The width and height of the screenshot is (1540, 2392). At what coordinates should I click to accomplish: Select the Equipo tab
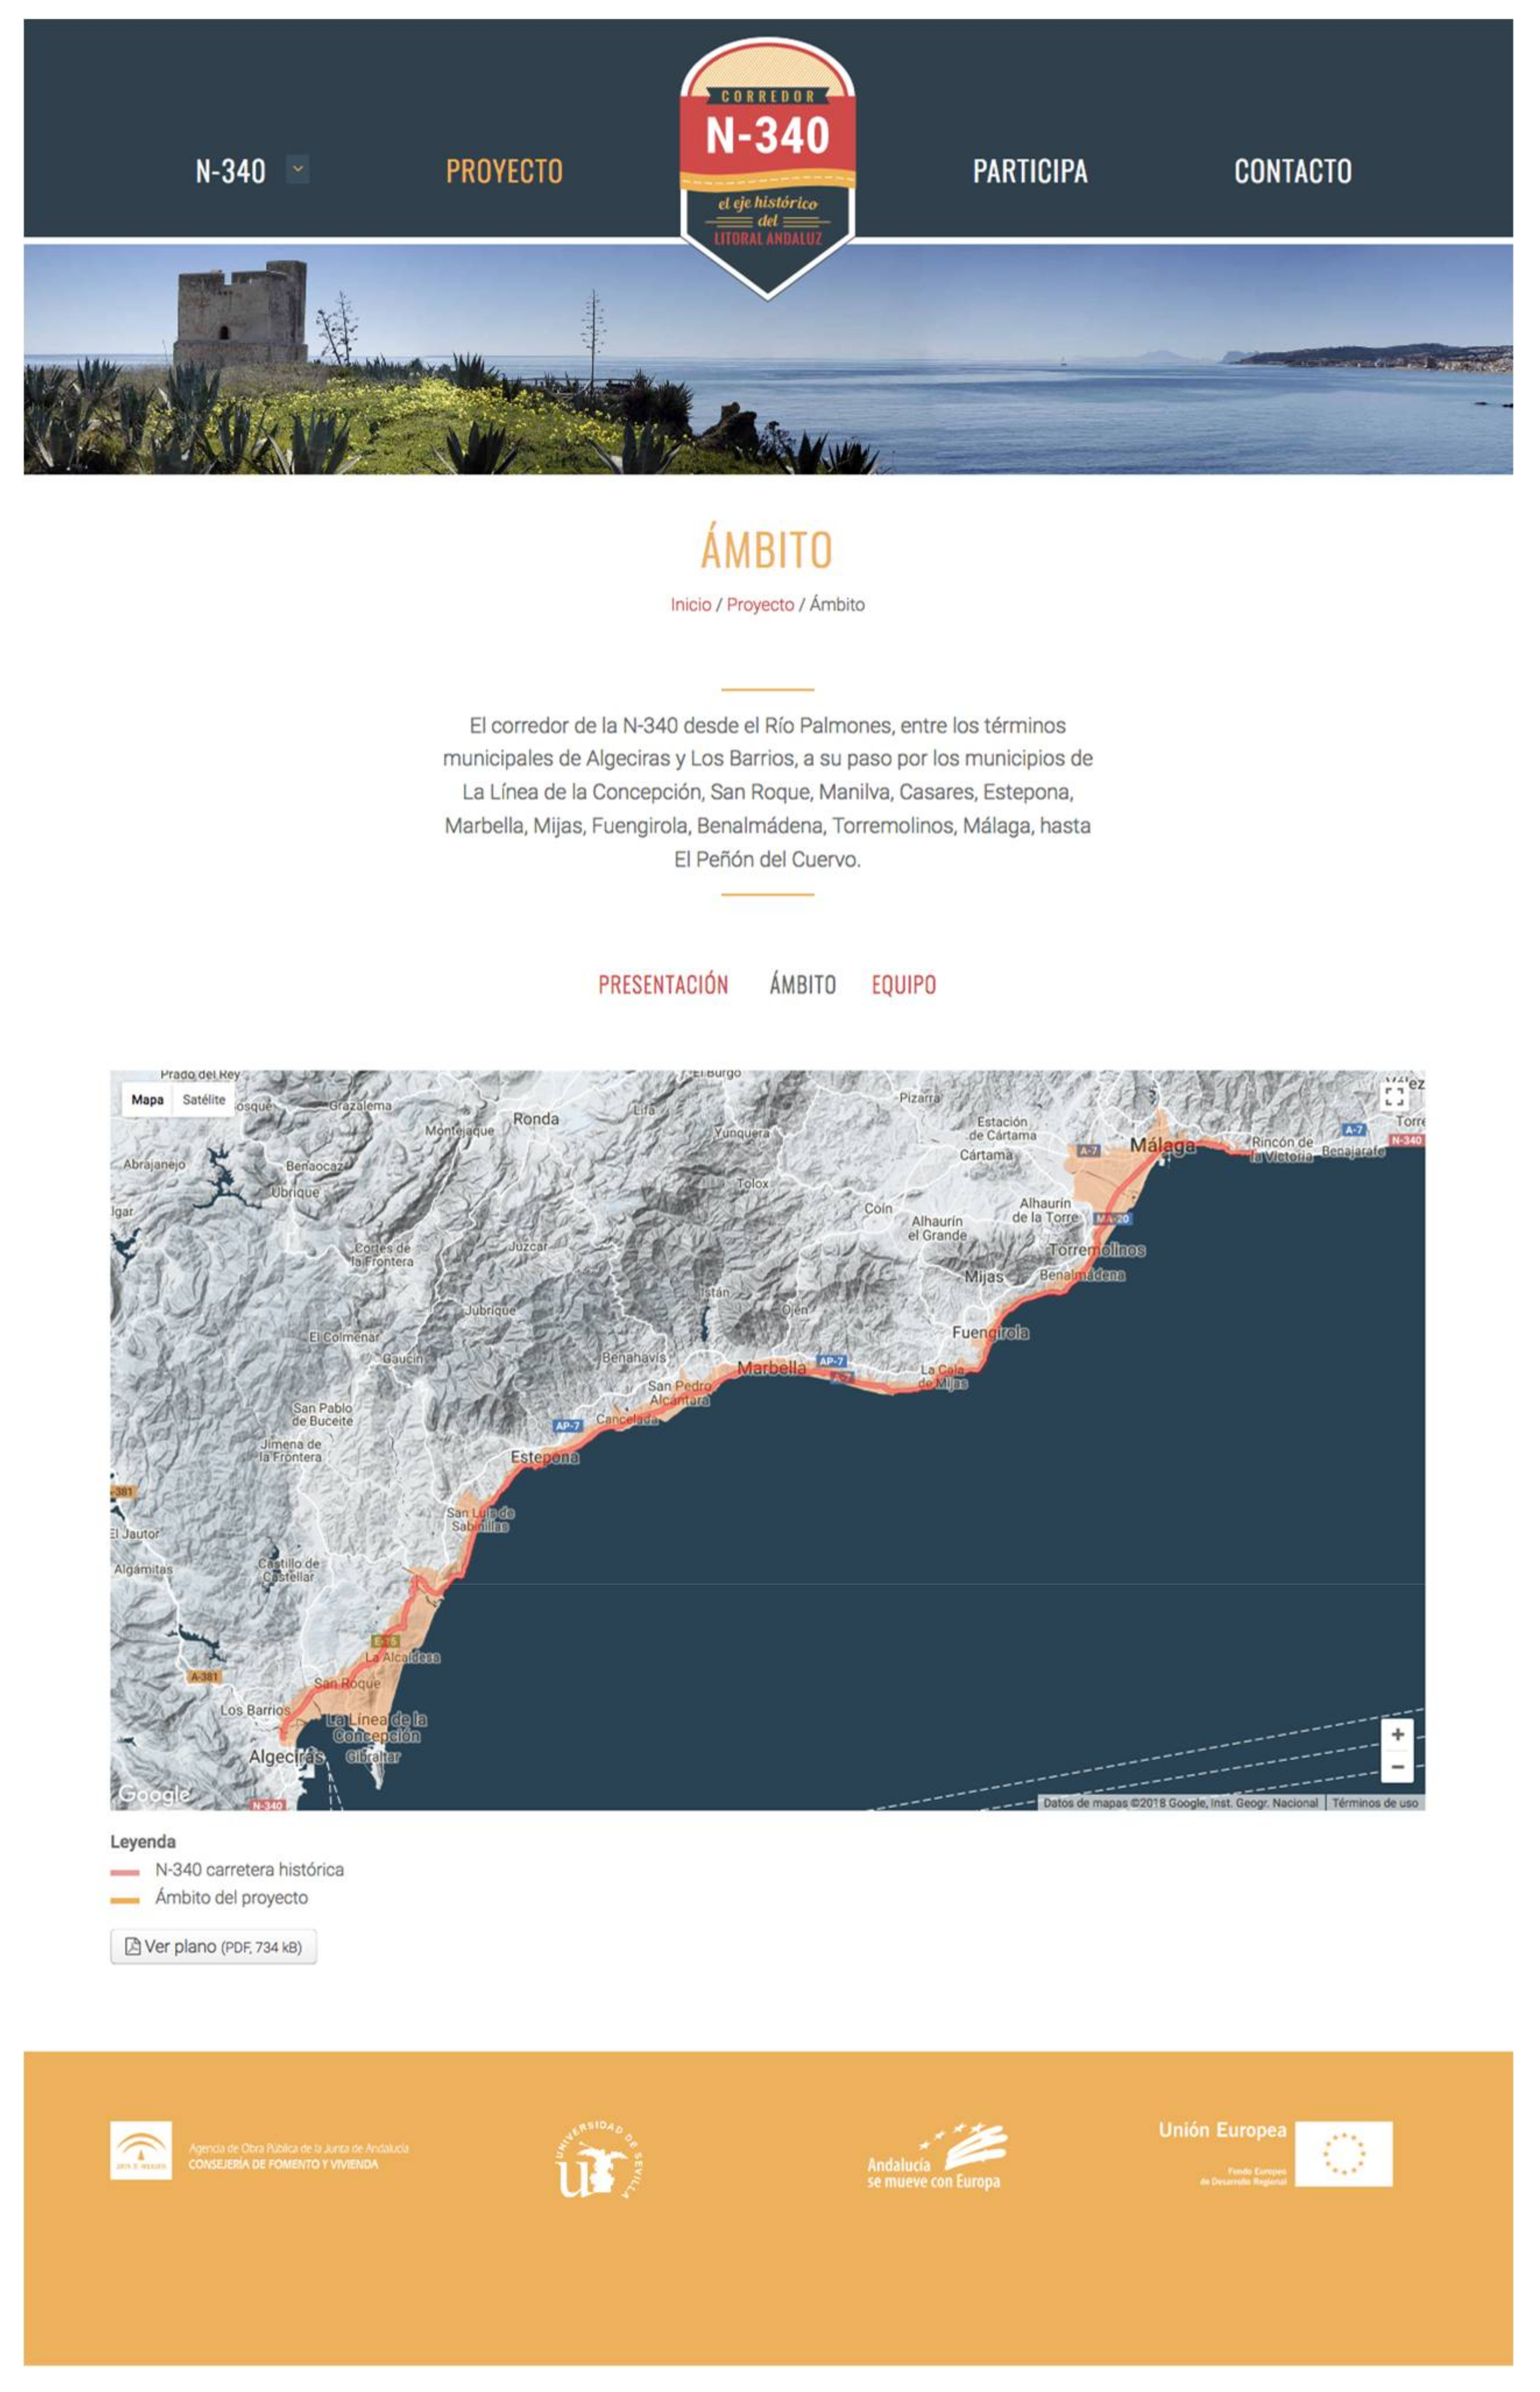[x=903, y=984]
